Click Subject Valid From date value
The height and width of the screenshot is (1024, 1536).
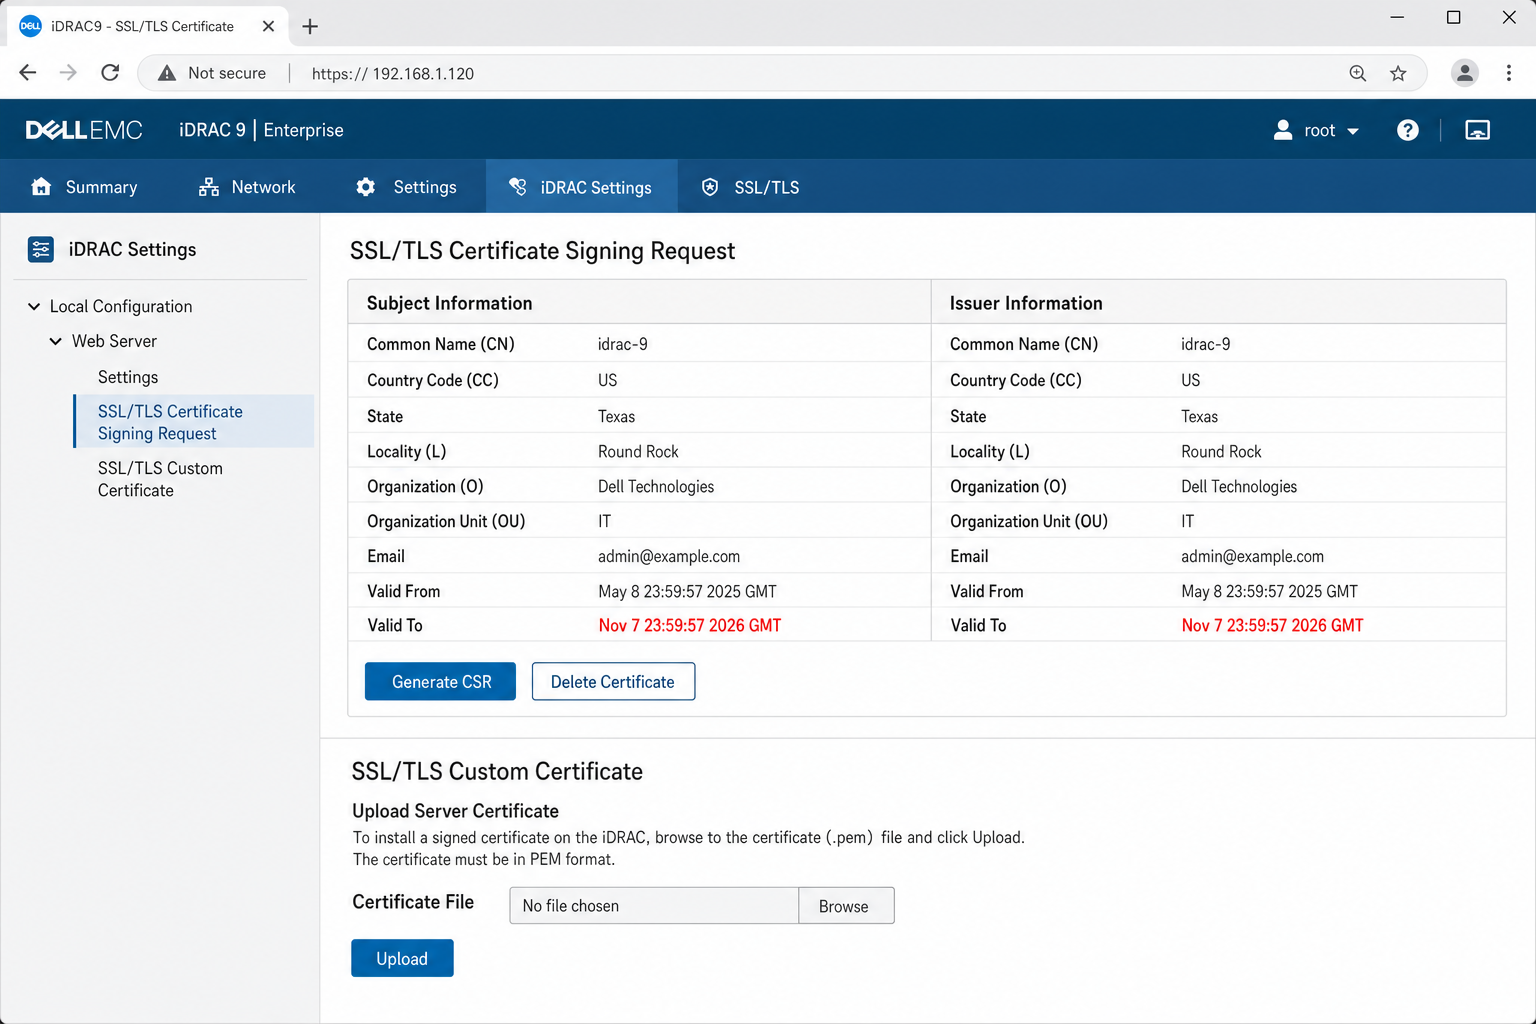click(x=687, y=591)
